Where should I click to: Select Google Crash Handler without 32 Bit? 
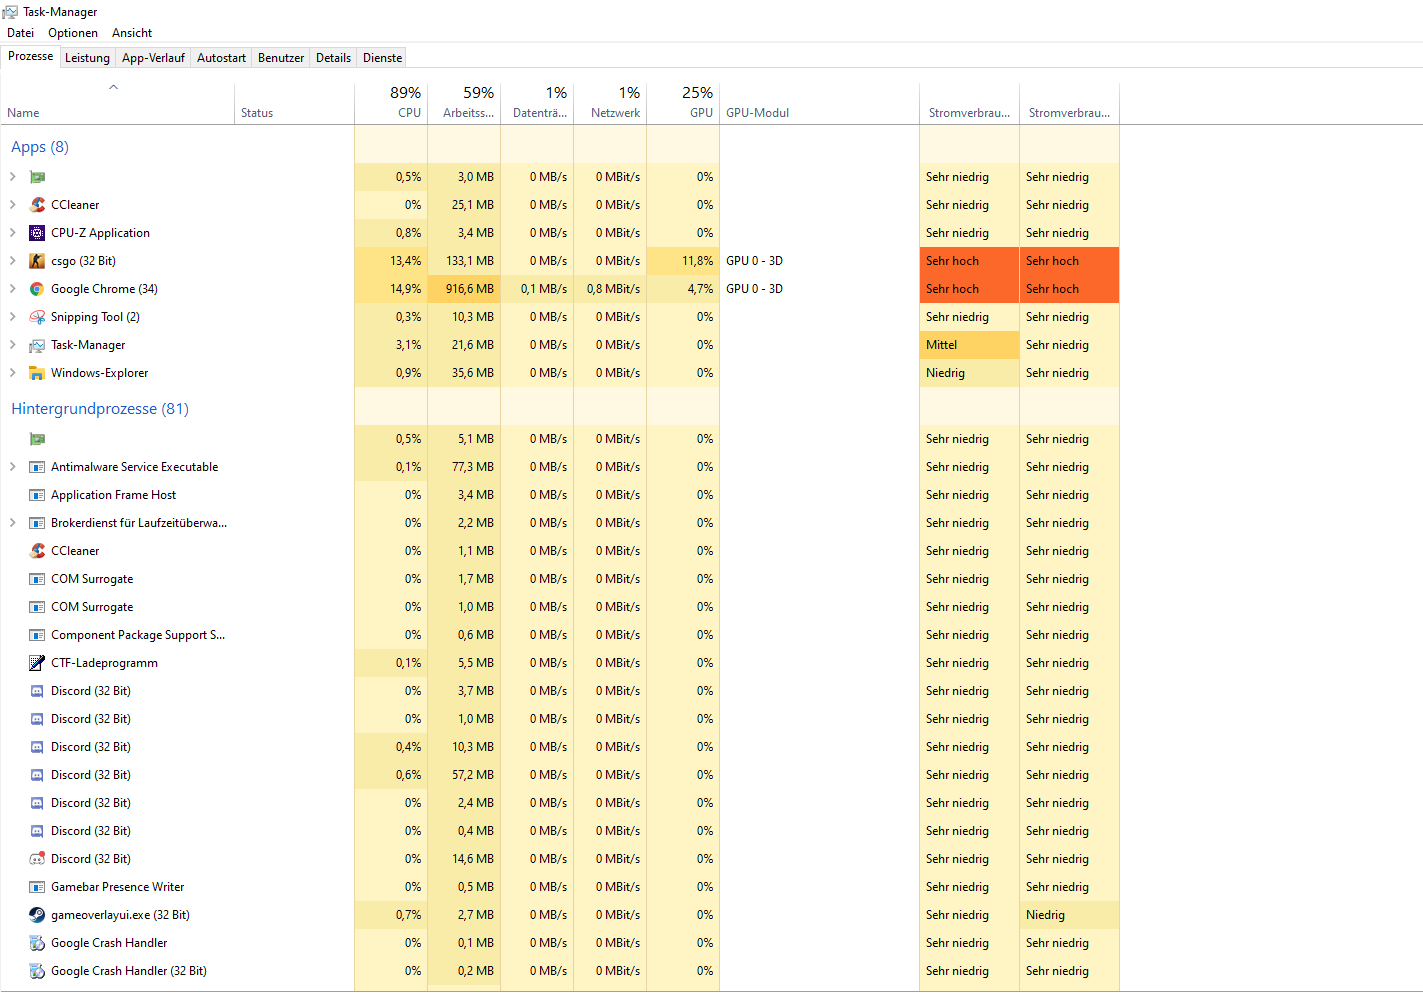coord(560,943)
